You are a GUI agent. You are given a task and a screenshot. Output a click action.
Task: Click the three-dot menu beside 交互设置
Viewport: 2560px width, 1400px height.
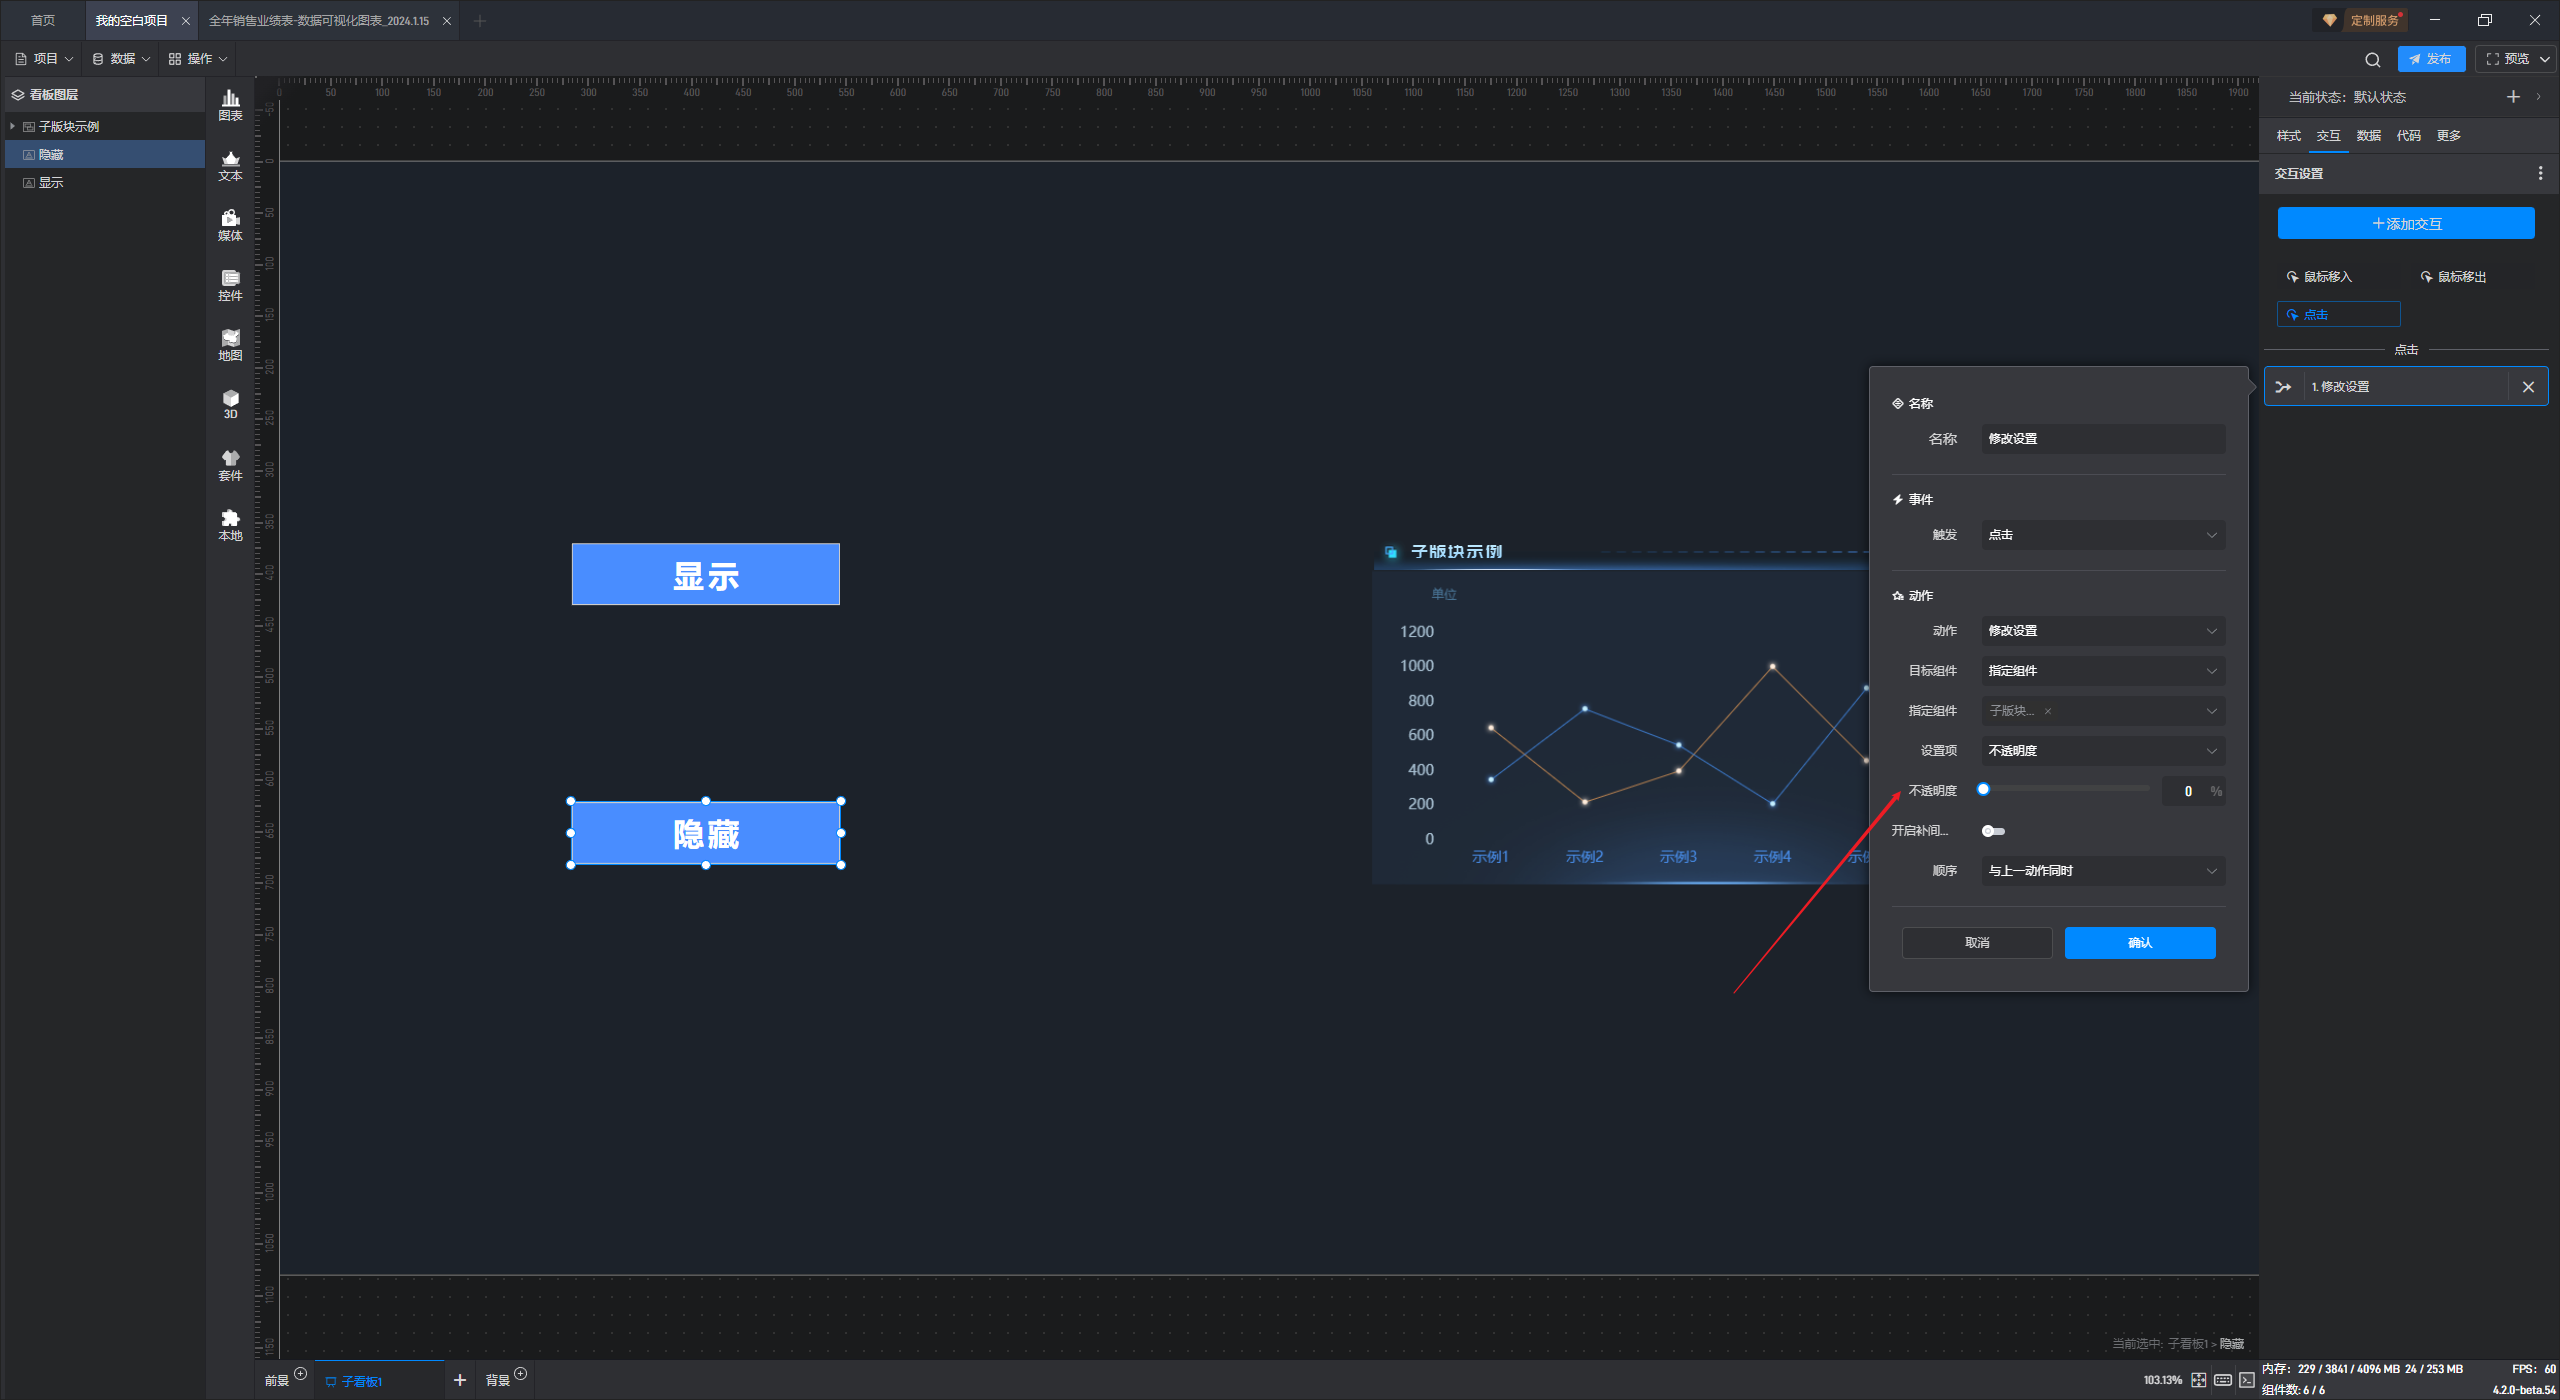2540,173
